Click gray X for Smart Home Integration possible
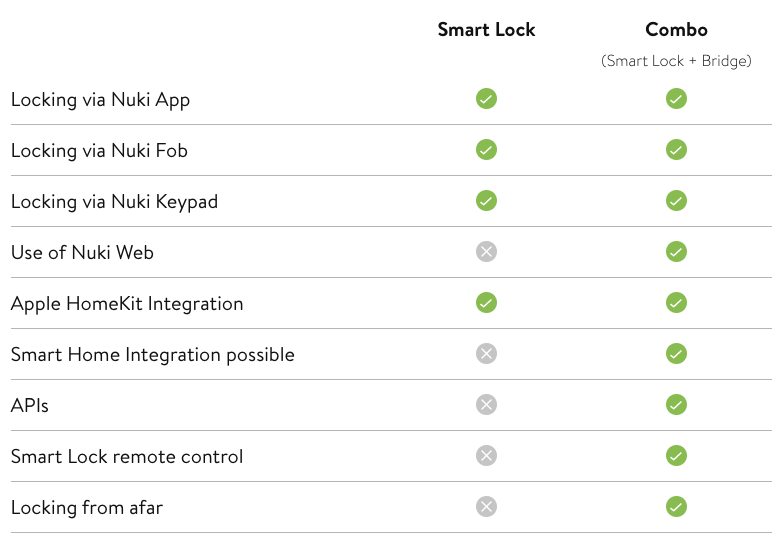The image size is (779, 538). click(486, 354)
